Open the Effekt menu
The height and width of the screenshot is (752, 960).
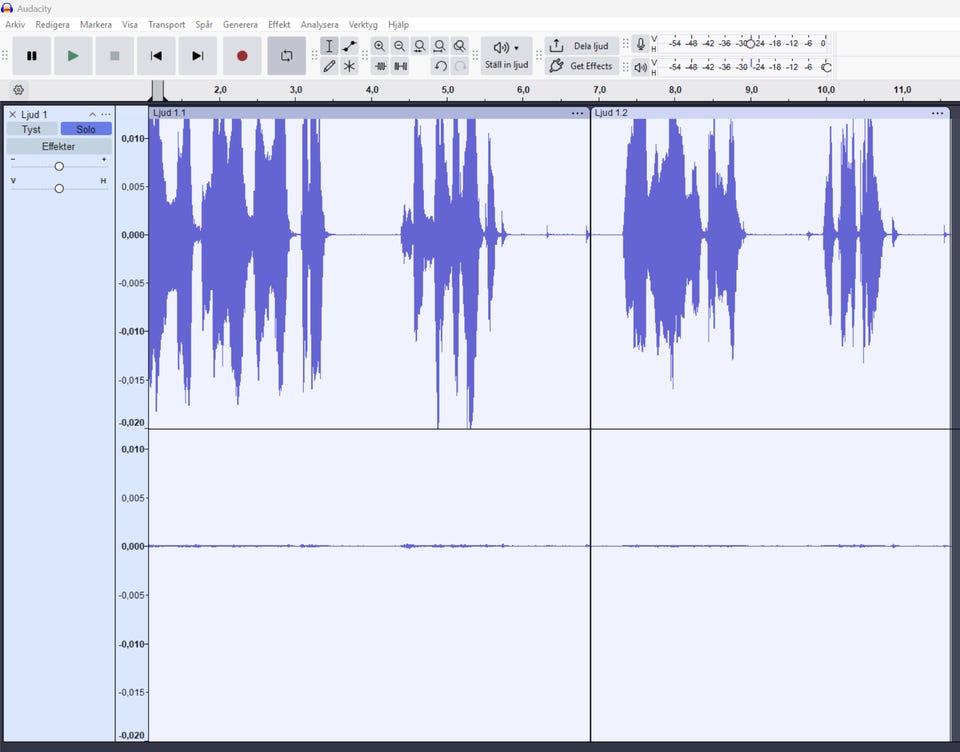click(x=279, y=24)
